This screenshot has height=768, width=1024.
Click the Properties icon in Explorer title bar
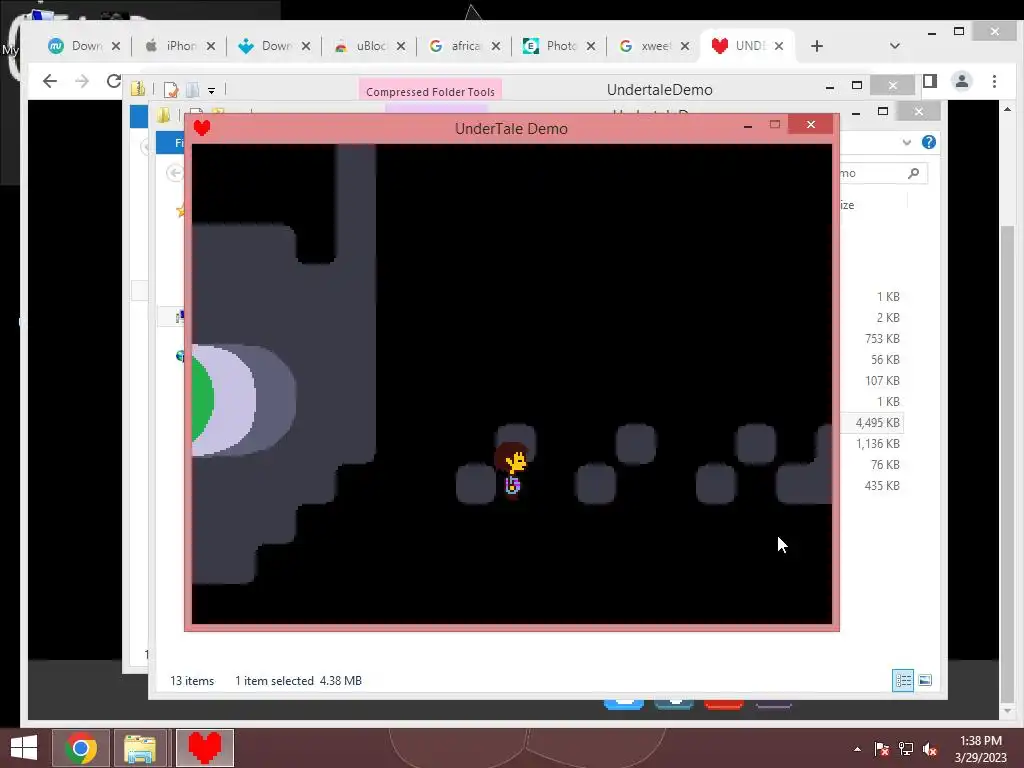pos(171,89)
